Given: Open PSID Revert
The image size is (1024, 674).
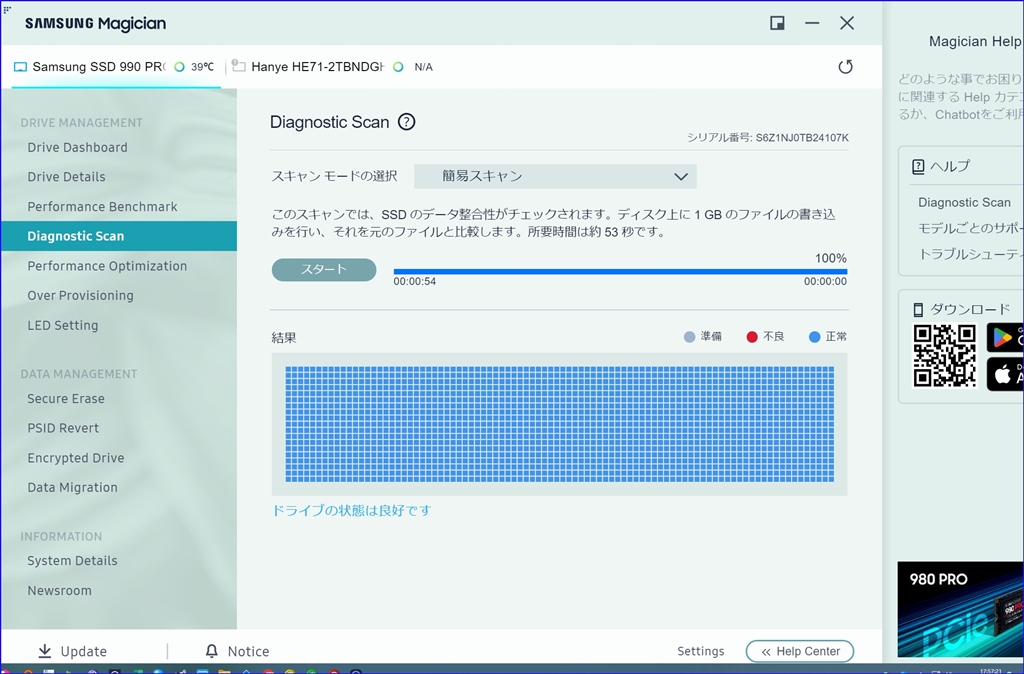Looking at the screenshot, I should 63,428.
